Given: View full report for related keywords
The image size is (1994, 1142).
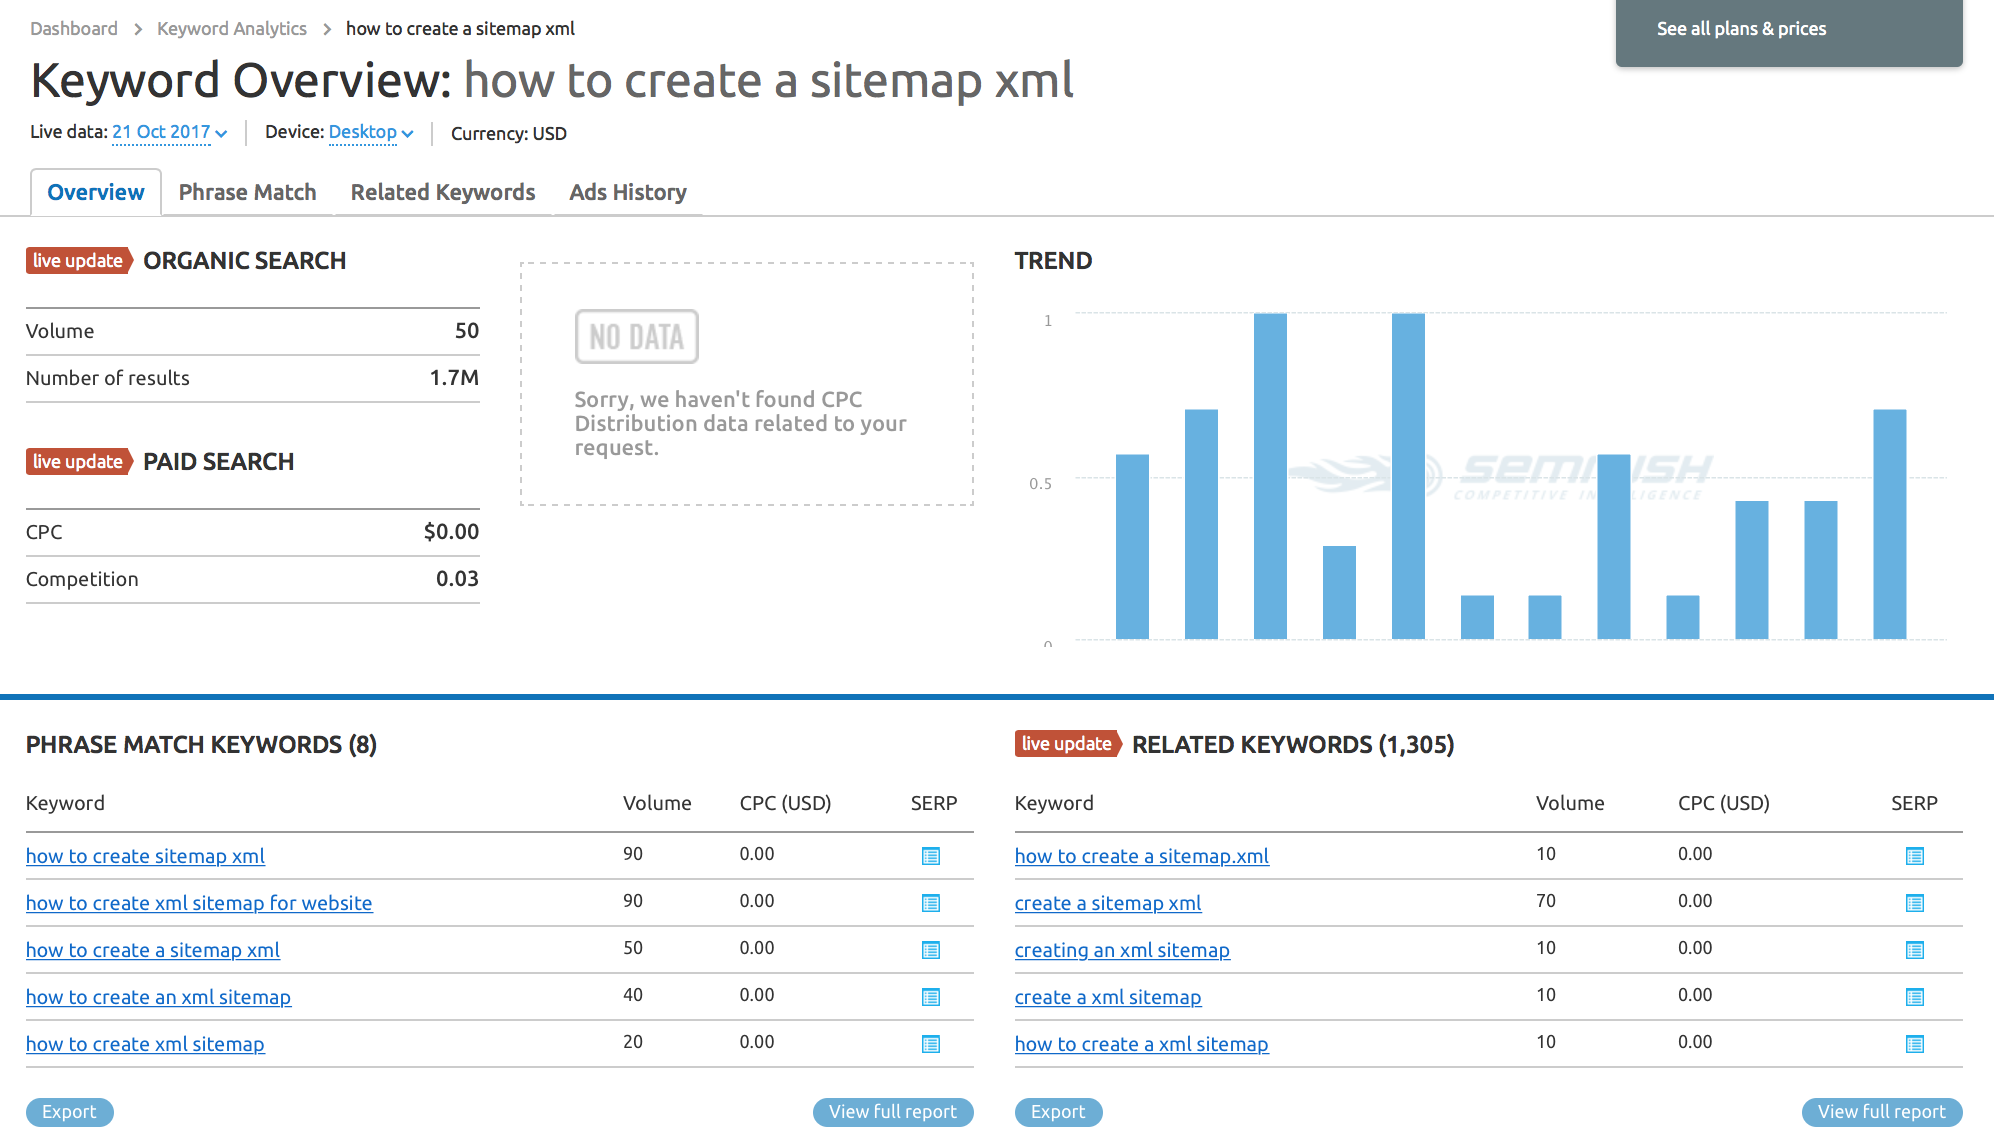Looking at the screenshot, I should click(x=1880, y=1112).
